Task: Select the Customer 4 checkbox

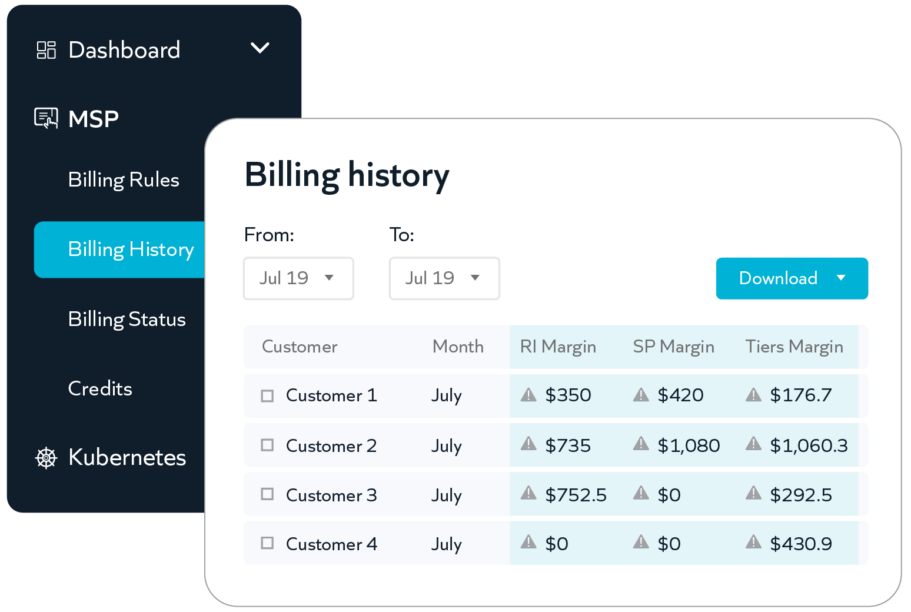Action: click(267, 543)
